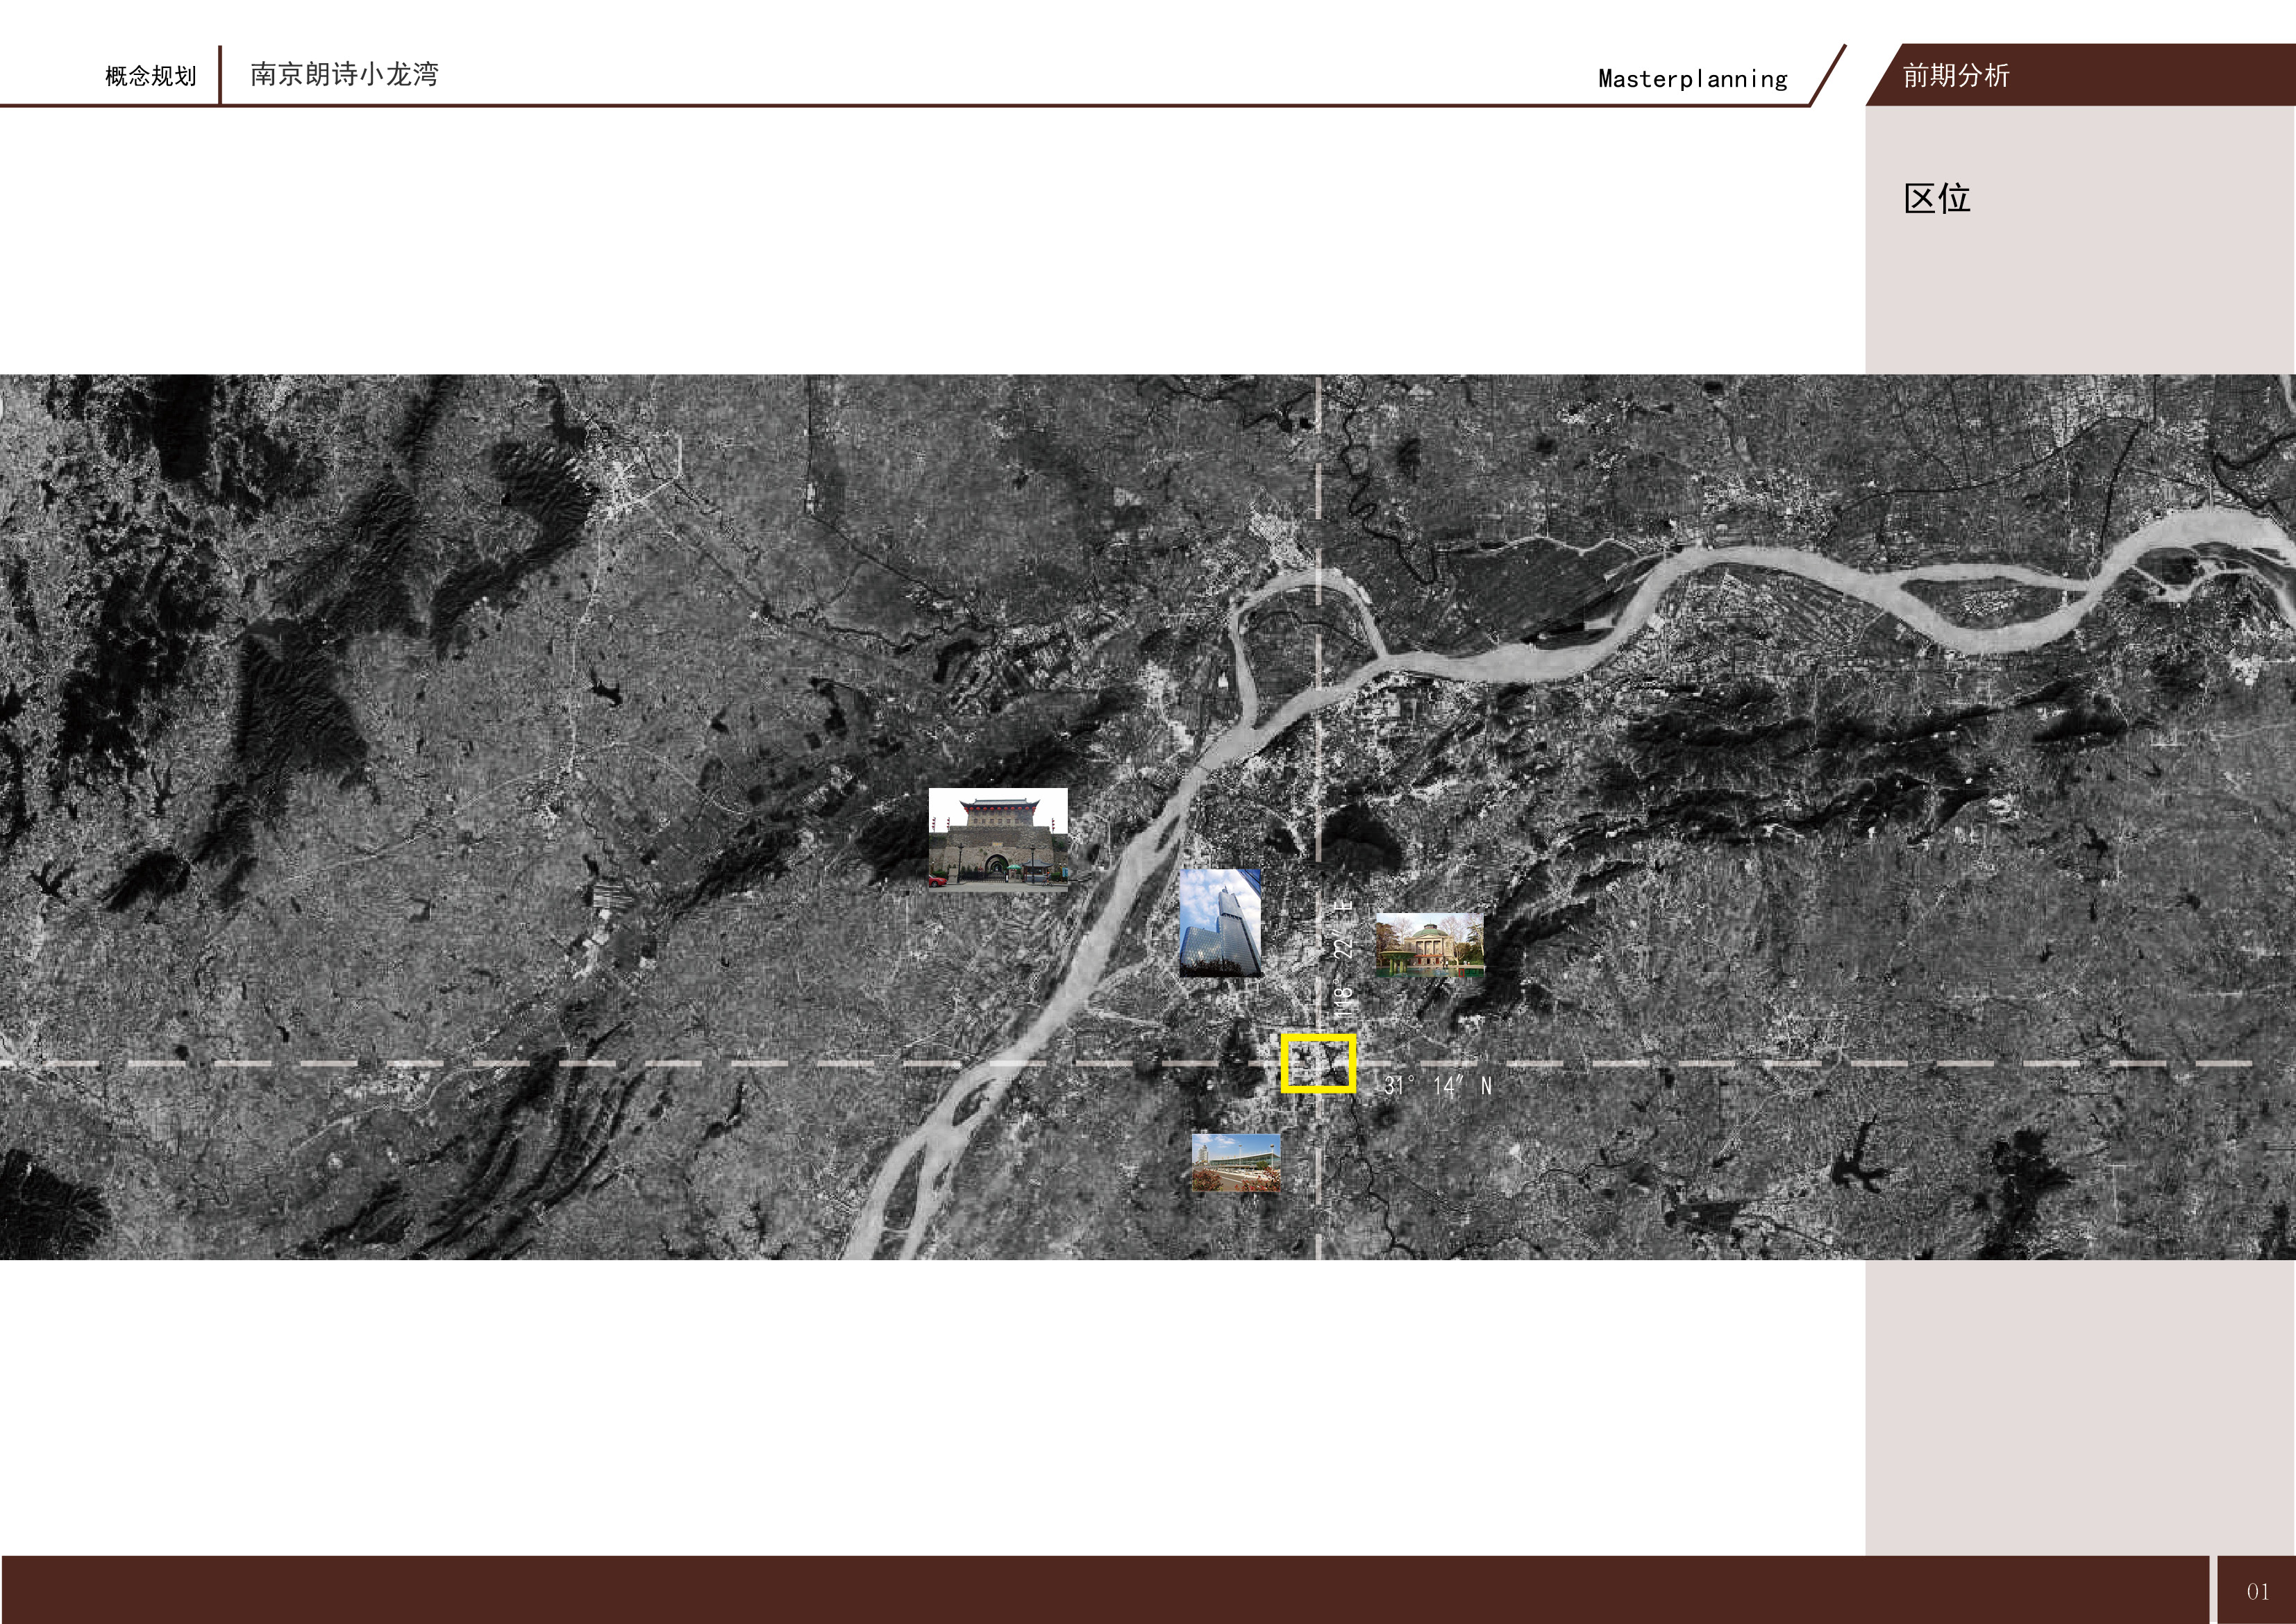The height and width of the screenshot is (1624, 2296).
Task: Open the skyscraper photo thumbnail
Action: coord(1220,922)
